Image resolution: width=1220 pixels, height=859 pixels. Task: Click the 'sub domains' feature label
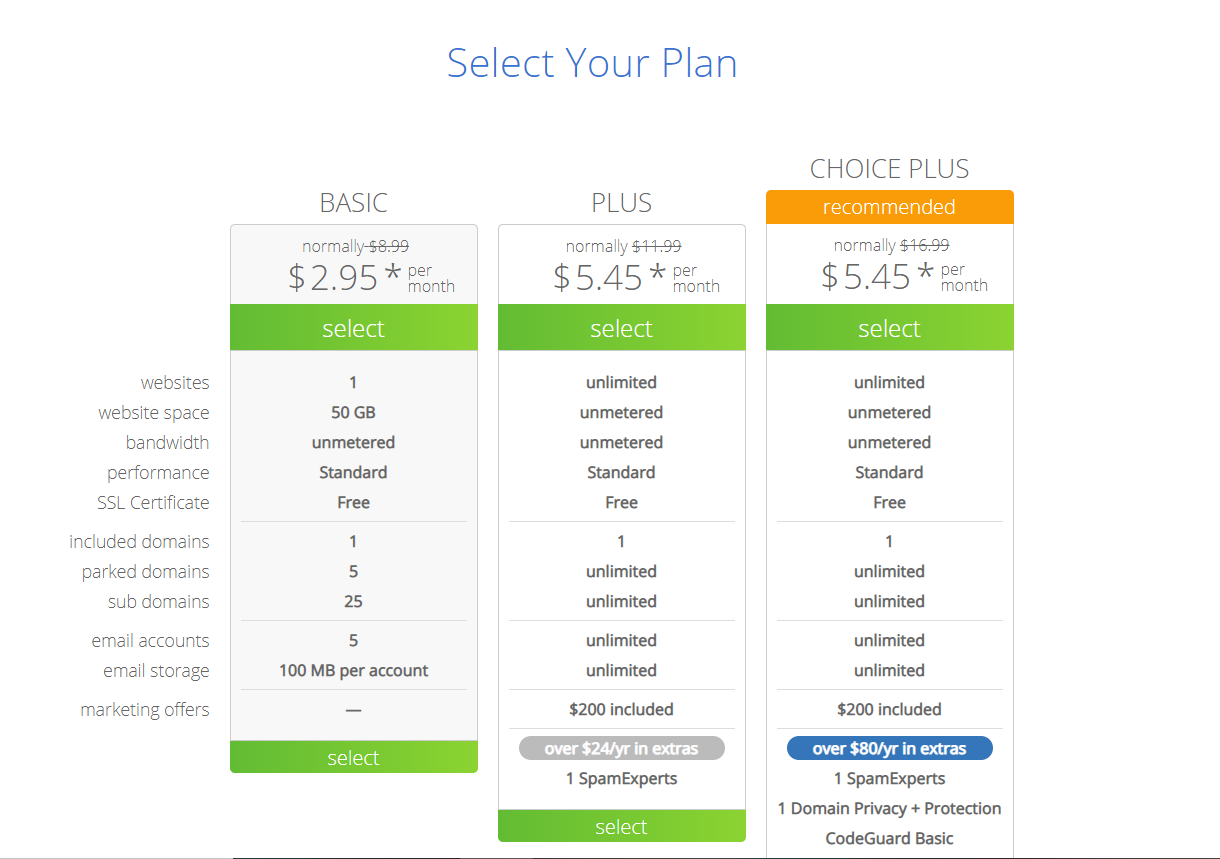(x=159, y=601)
